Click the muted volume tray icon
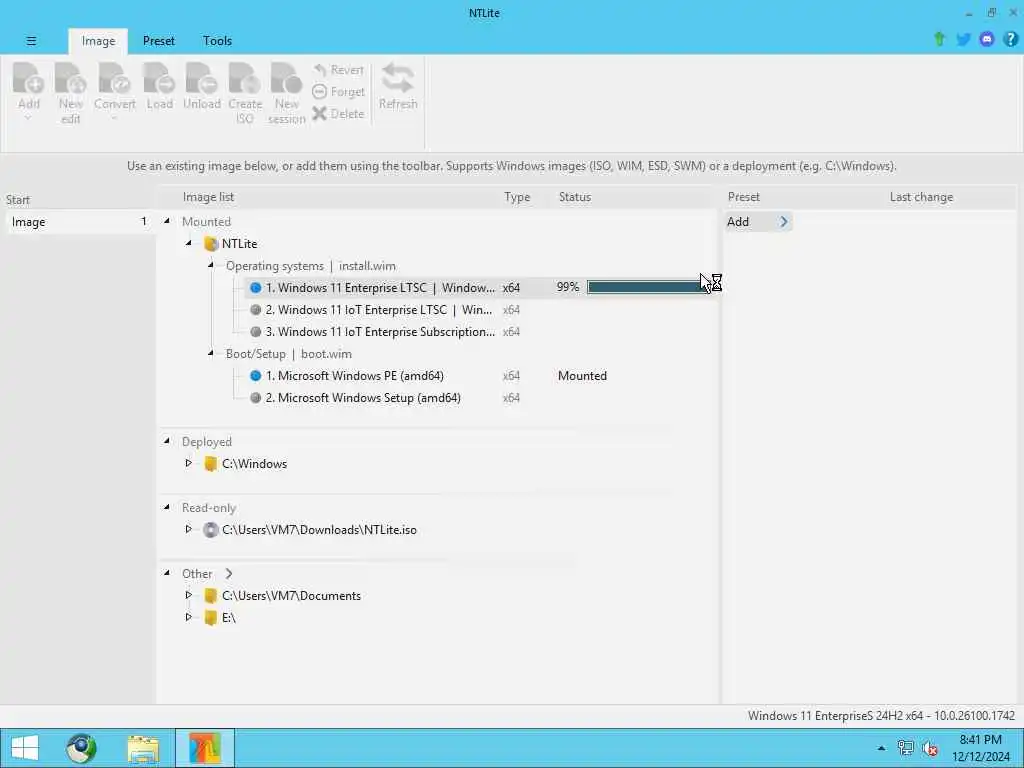Viewport: 1024px width, 768px height. tap(931, 748)
